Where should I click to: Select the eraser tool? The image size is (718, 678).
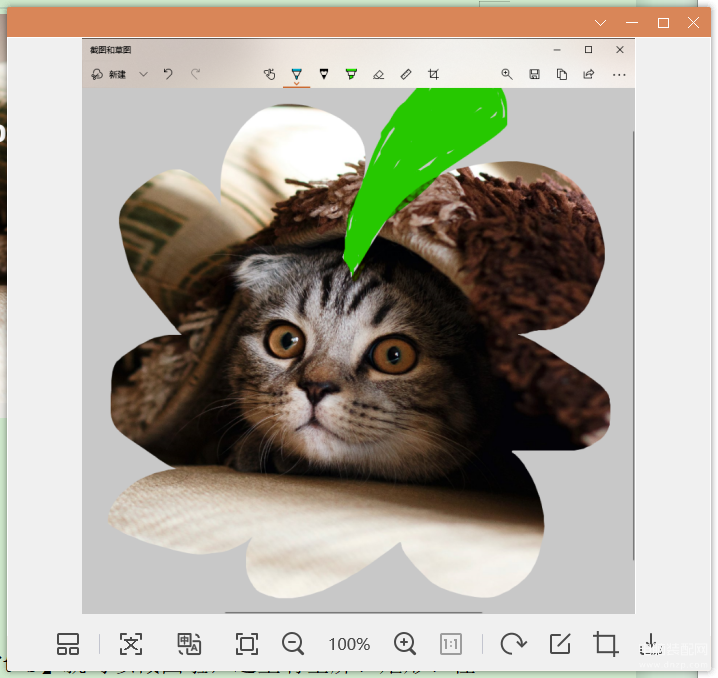tap(378, 75)
